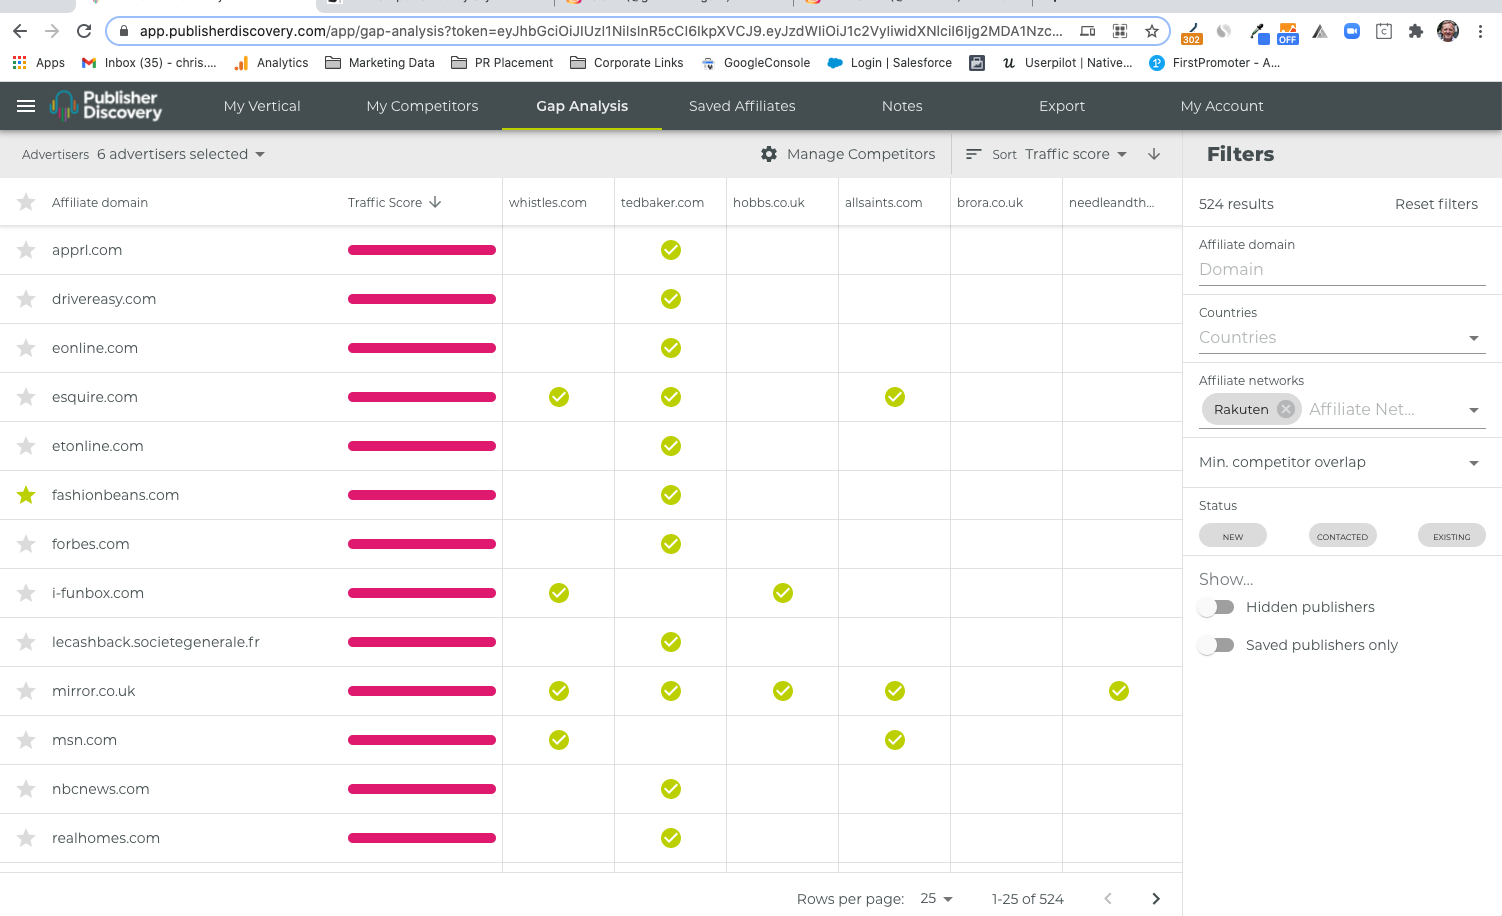Star the eonline.com affiliate

[26, 348]
